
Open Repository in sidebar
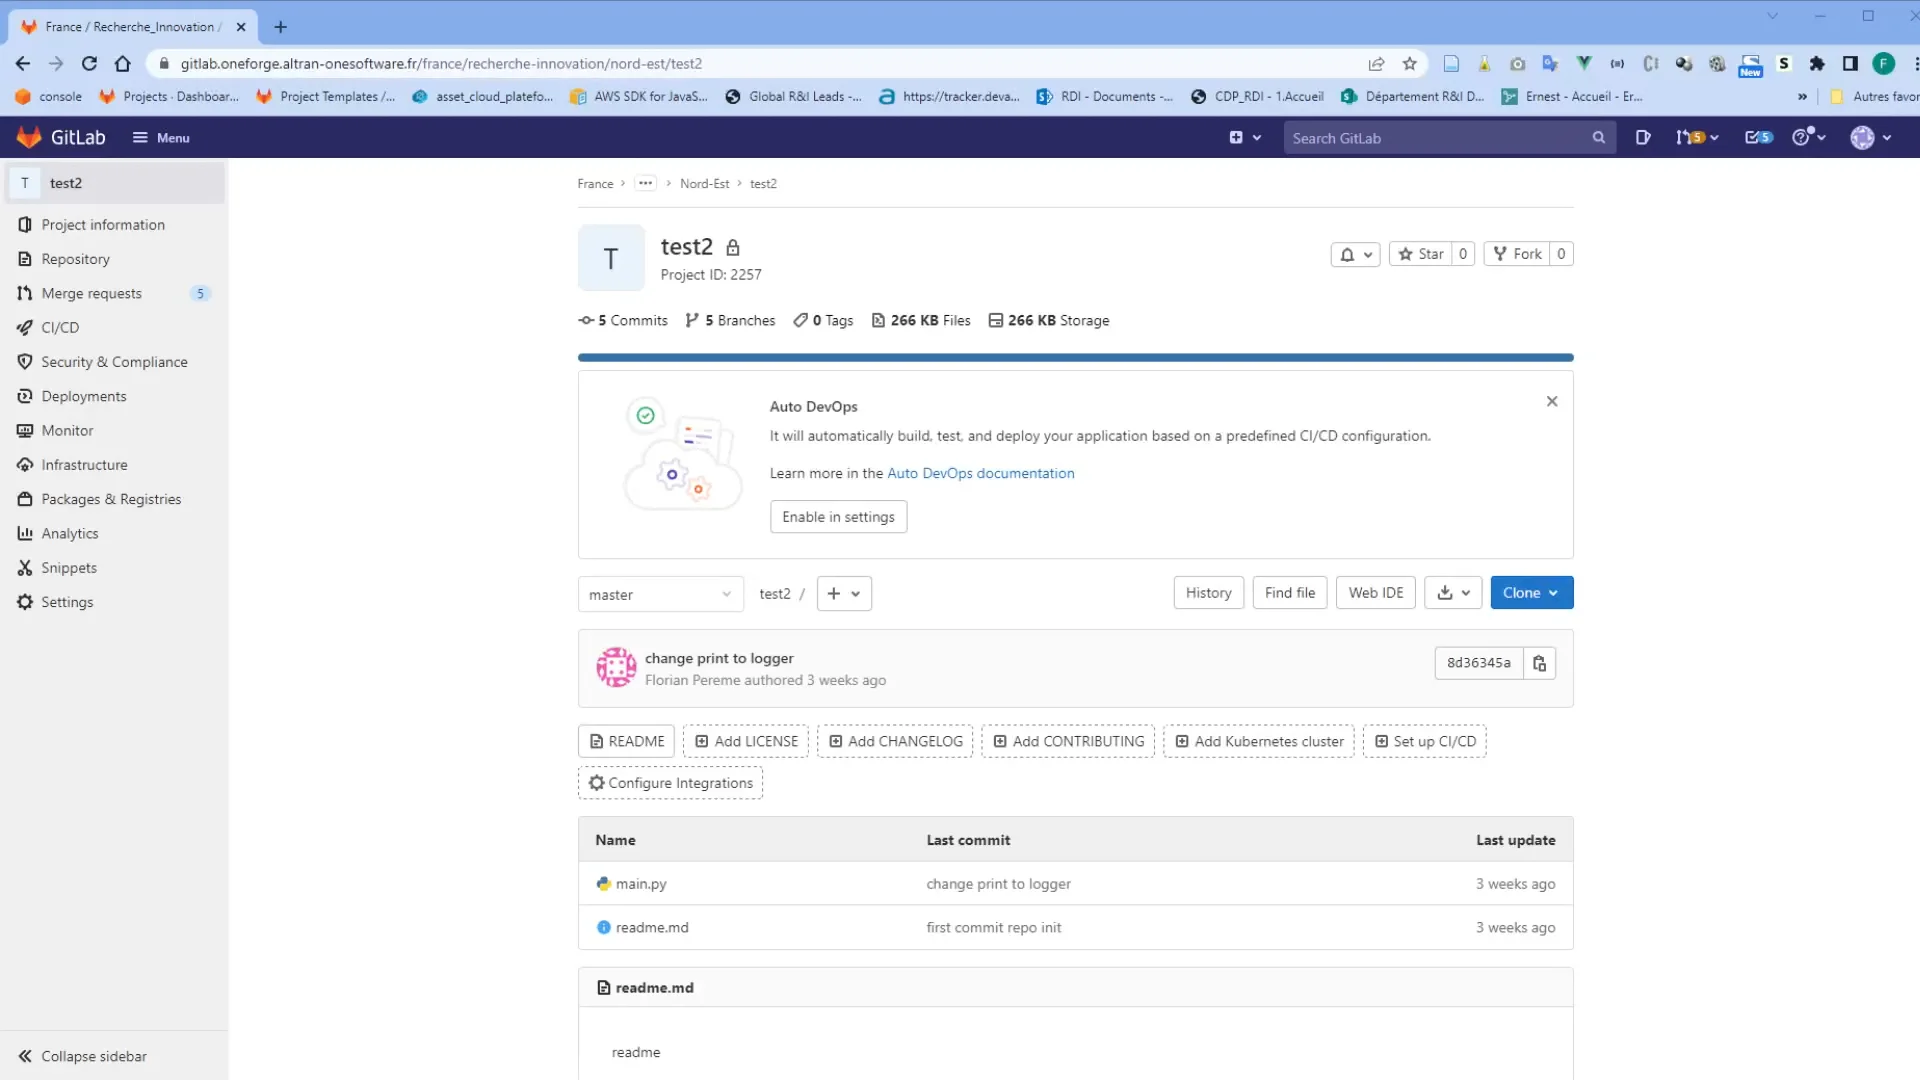[75, 259]
